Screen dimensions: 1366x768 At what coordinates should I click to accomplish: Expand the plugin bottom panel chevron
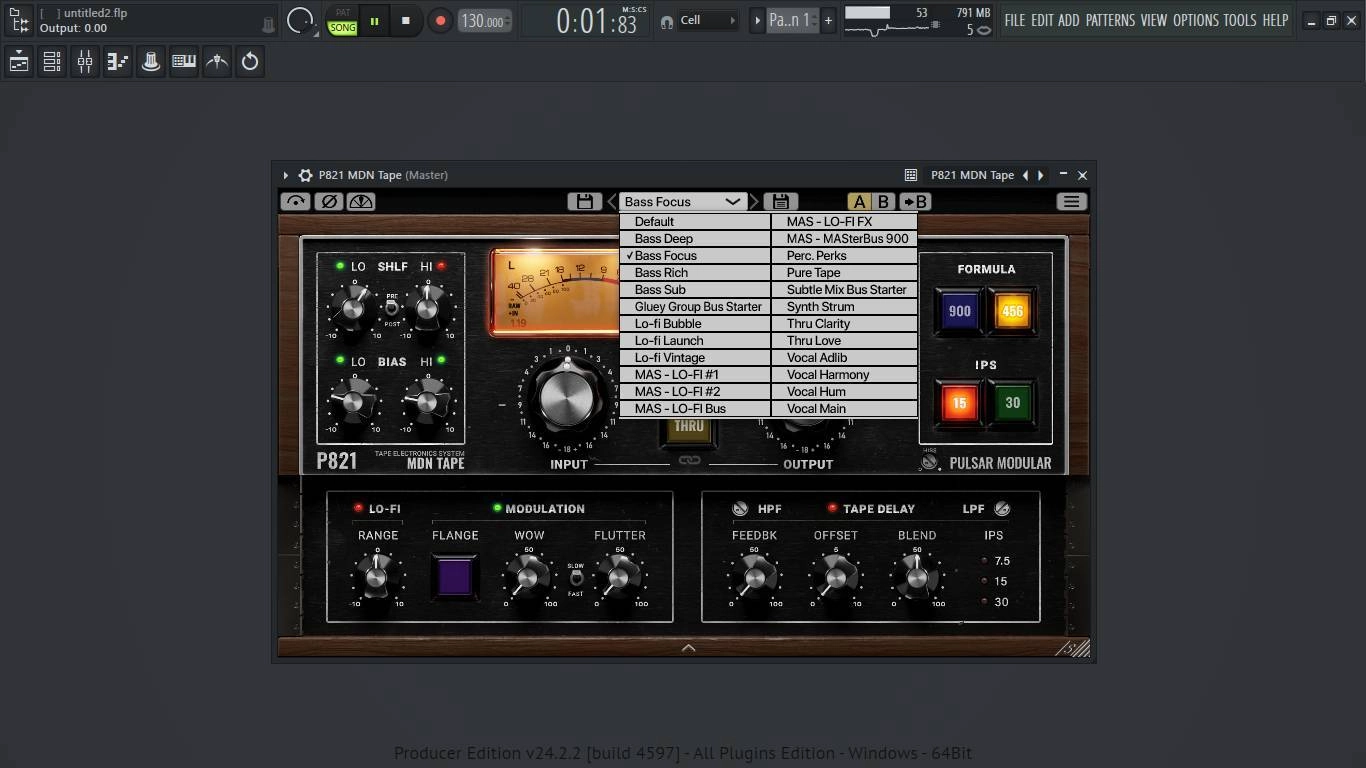click(x=688, y=648)
